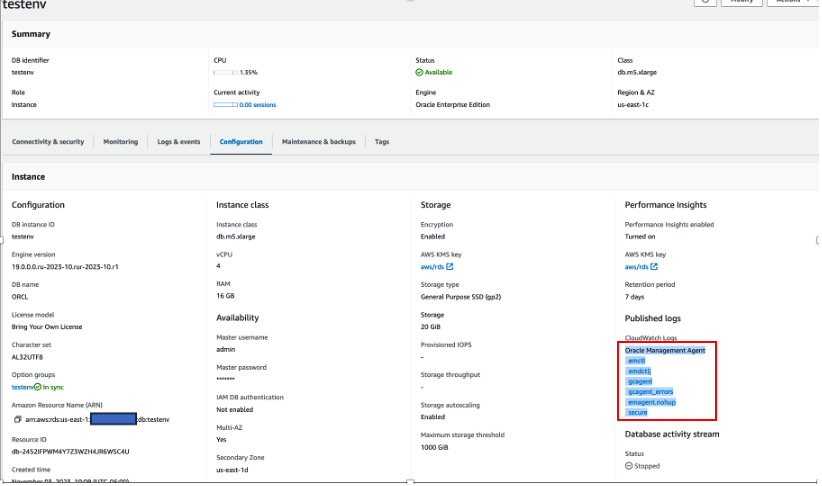The height and width of the screenshot is (486, 822).
Task: Click the 20 GiB Storage value
Action: tap(430, 327)
